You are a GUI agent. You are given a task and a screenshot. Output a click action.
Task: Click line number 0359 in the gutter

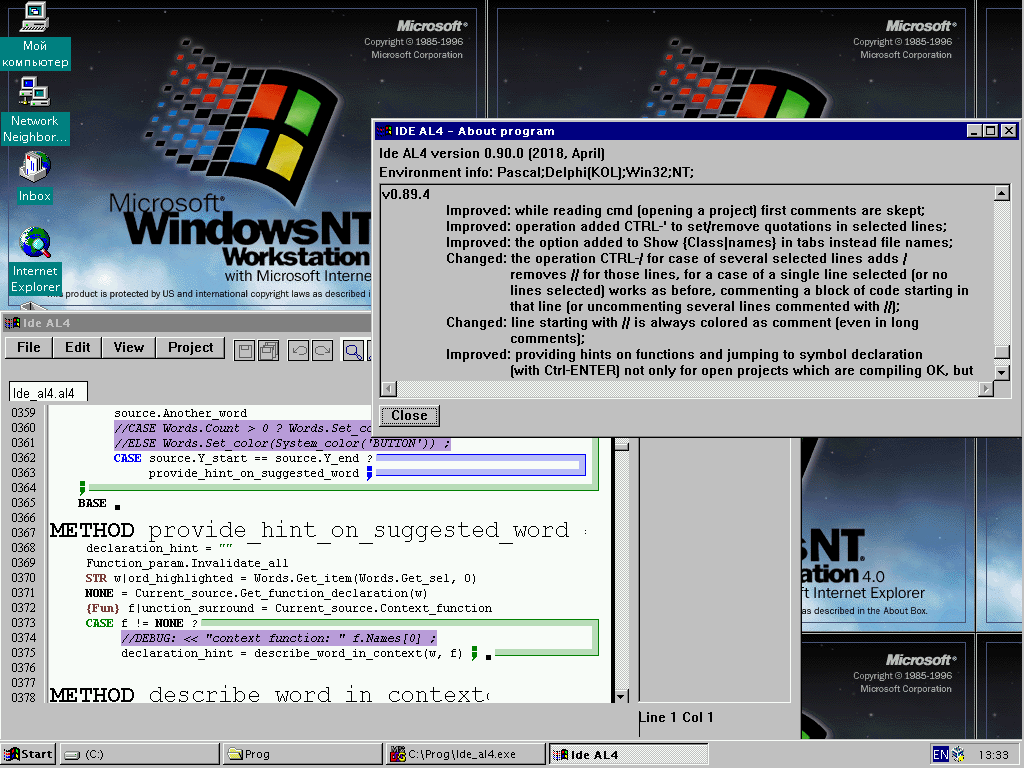click(24, 412)
